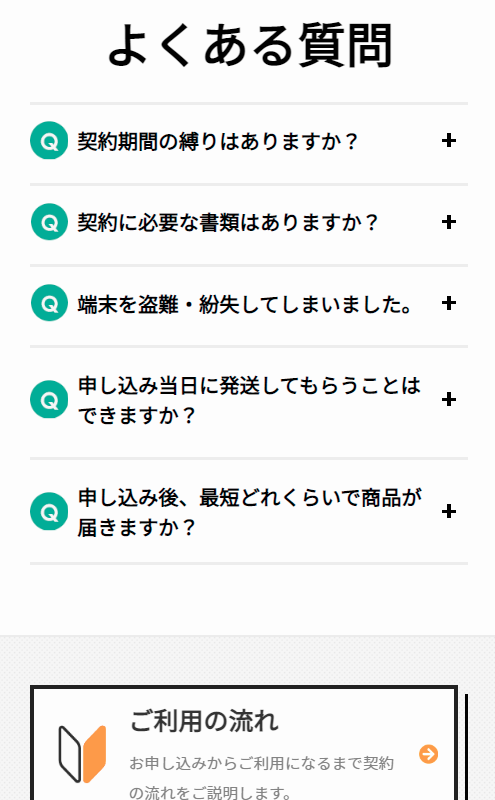Select question text 端末を盗難・紛失してしまいました。
Screen dimensions: 495x800
tap(244, 304)
